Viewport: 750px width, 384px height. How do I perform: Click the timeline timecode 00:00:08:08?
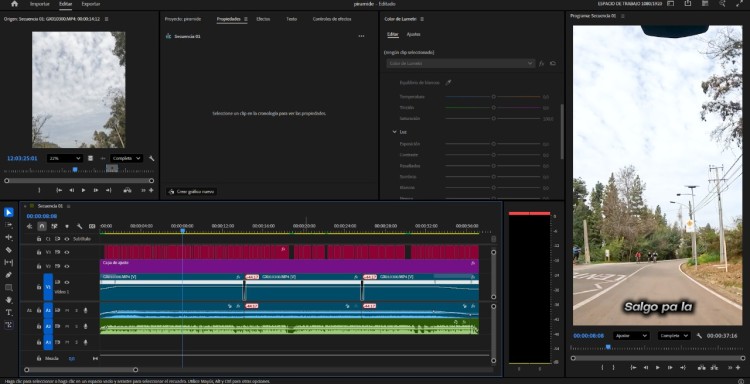[x=42, y=216]
